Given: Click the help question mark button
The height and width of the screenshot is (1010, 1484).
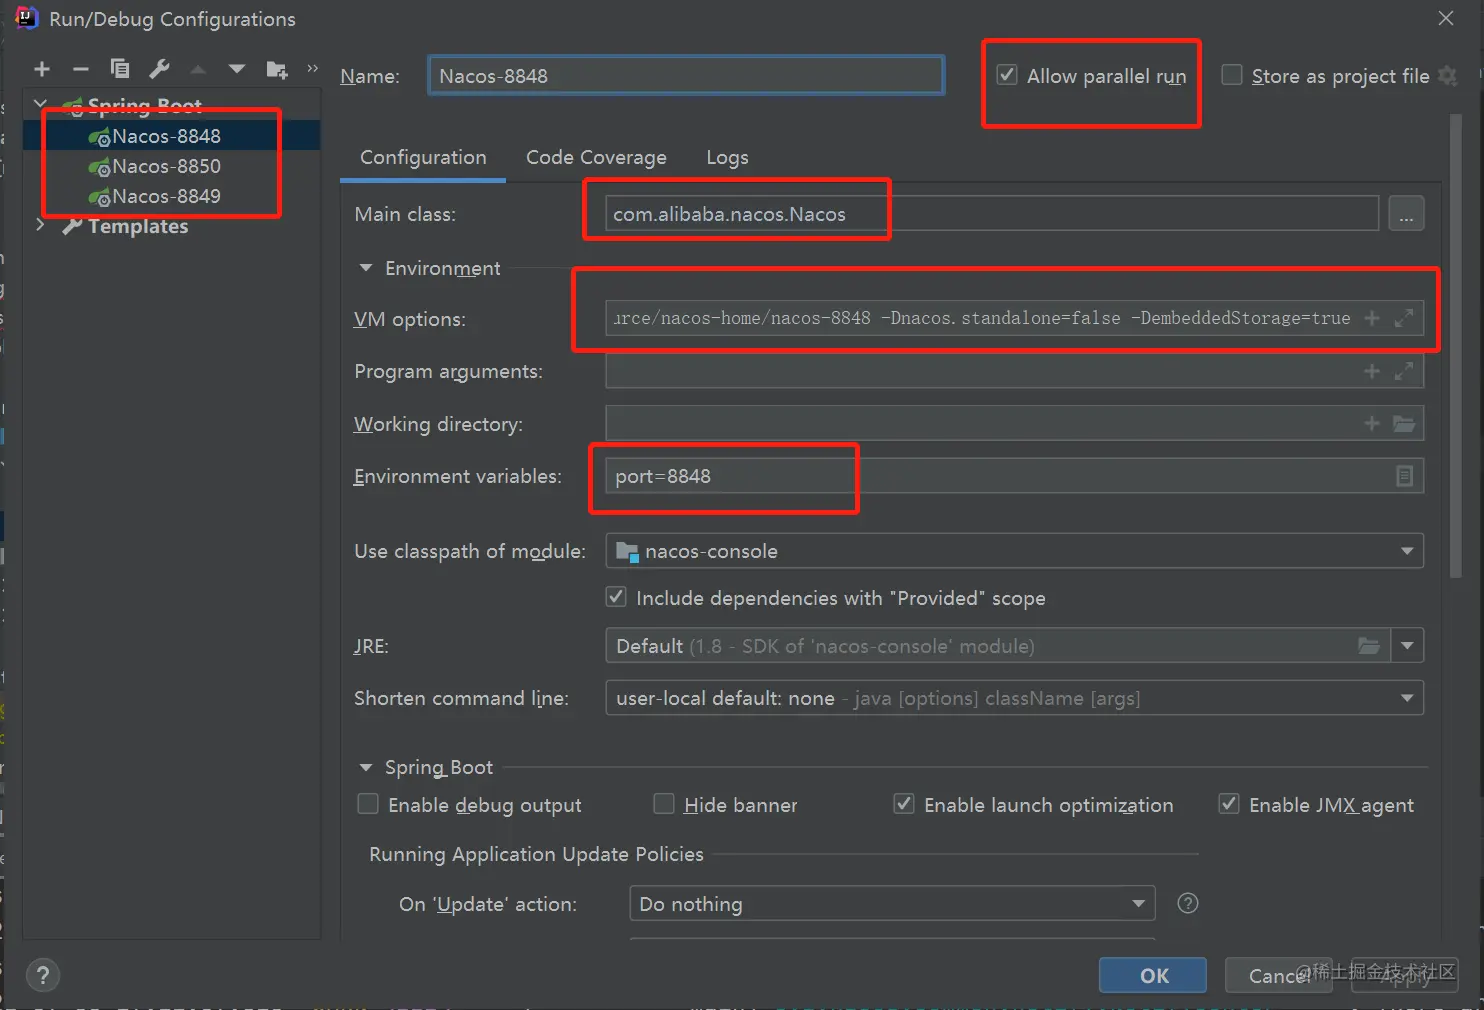Looking at the screenshot, I should coord(43,975).
